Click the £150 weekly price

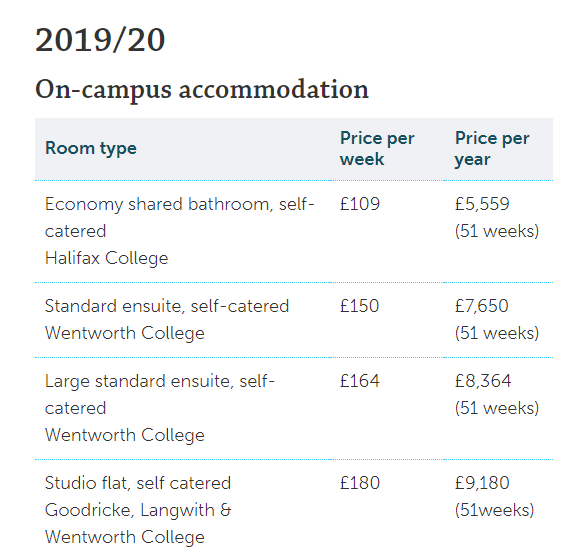pyautogui.click(x=359, y=306)
